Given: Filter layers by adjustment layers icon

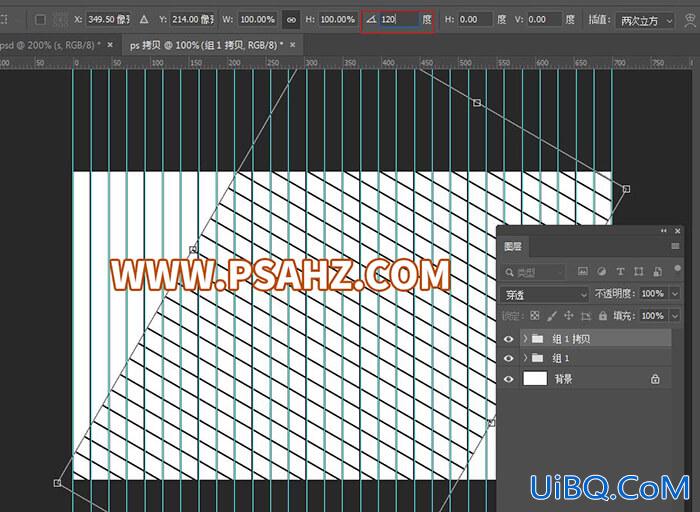Looking at the screenshot, I should [x=601, y=271].
